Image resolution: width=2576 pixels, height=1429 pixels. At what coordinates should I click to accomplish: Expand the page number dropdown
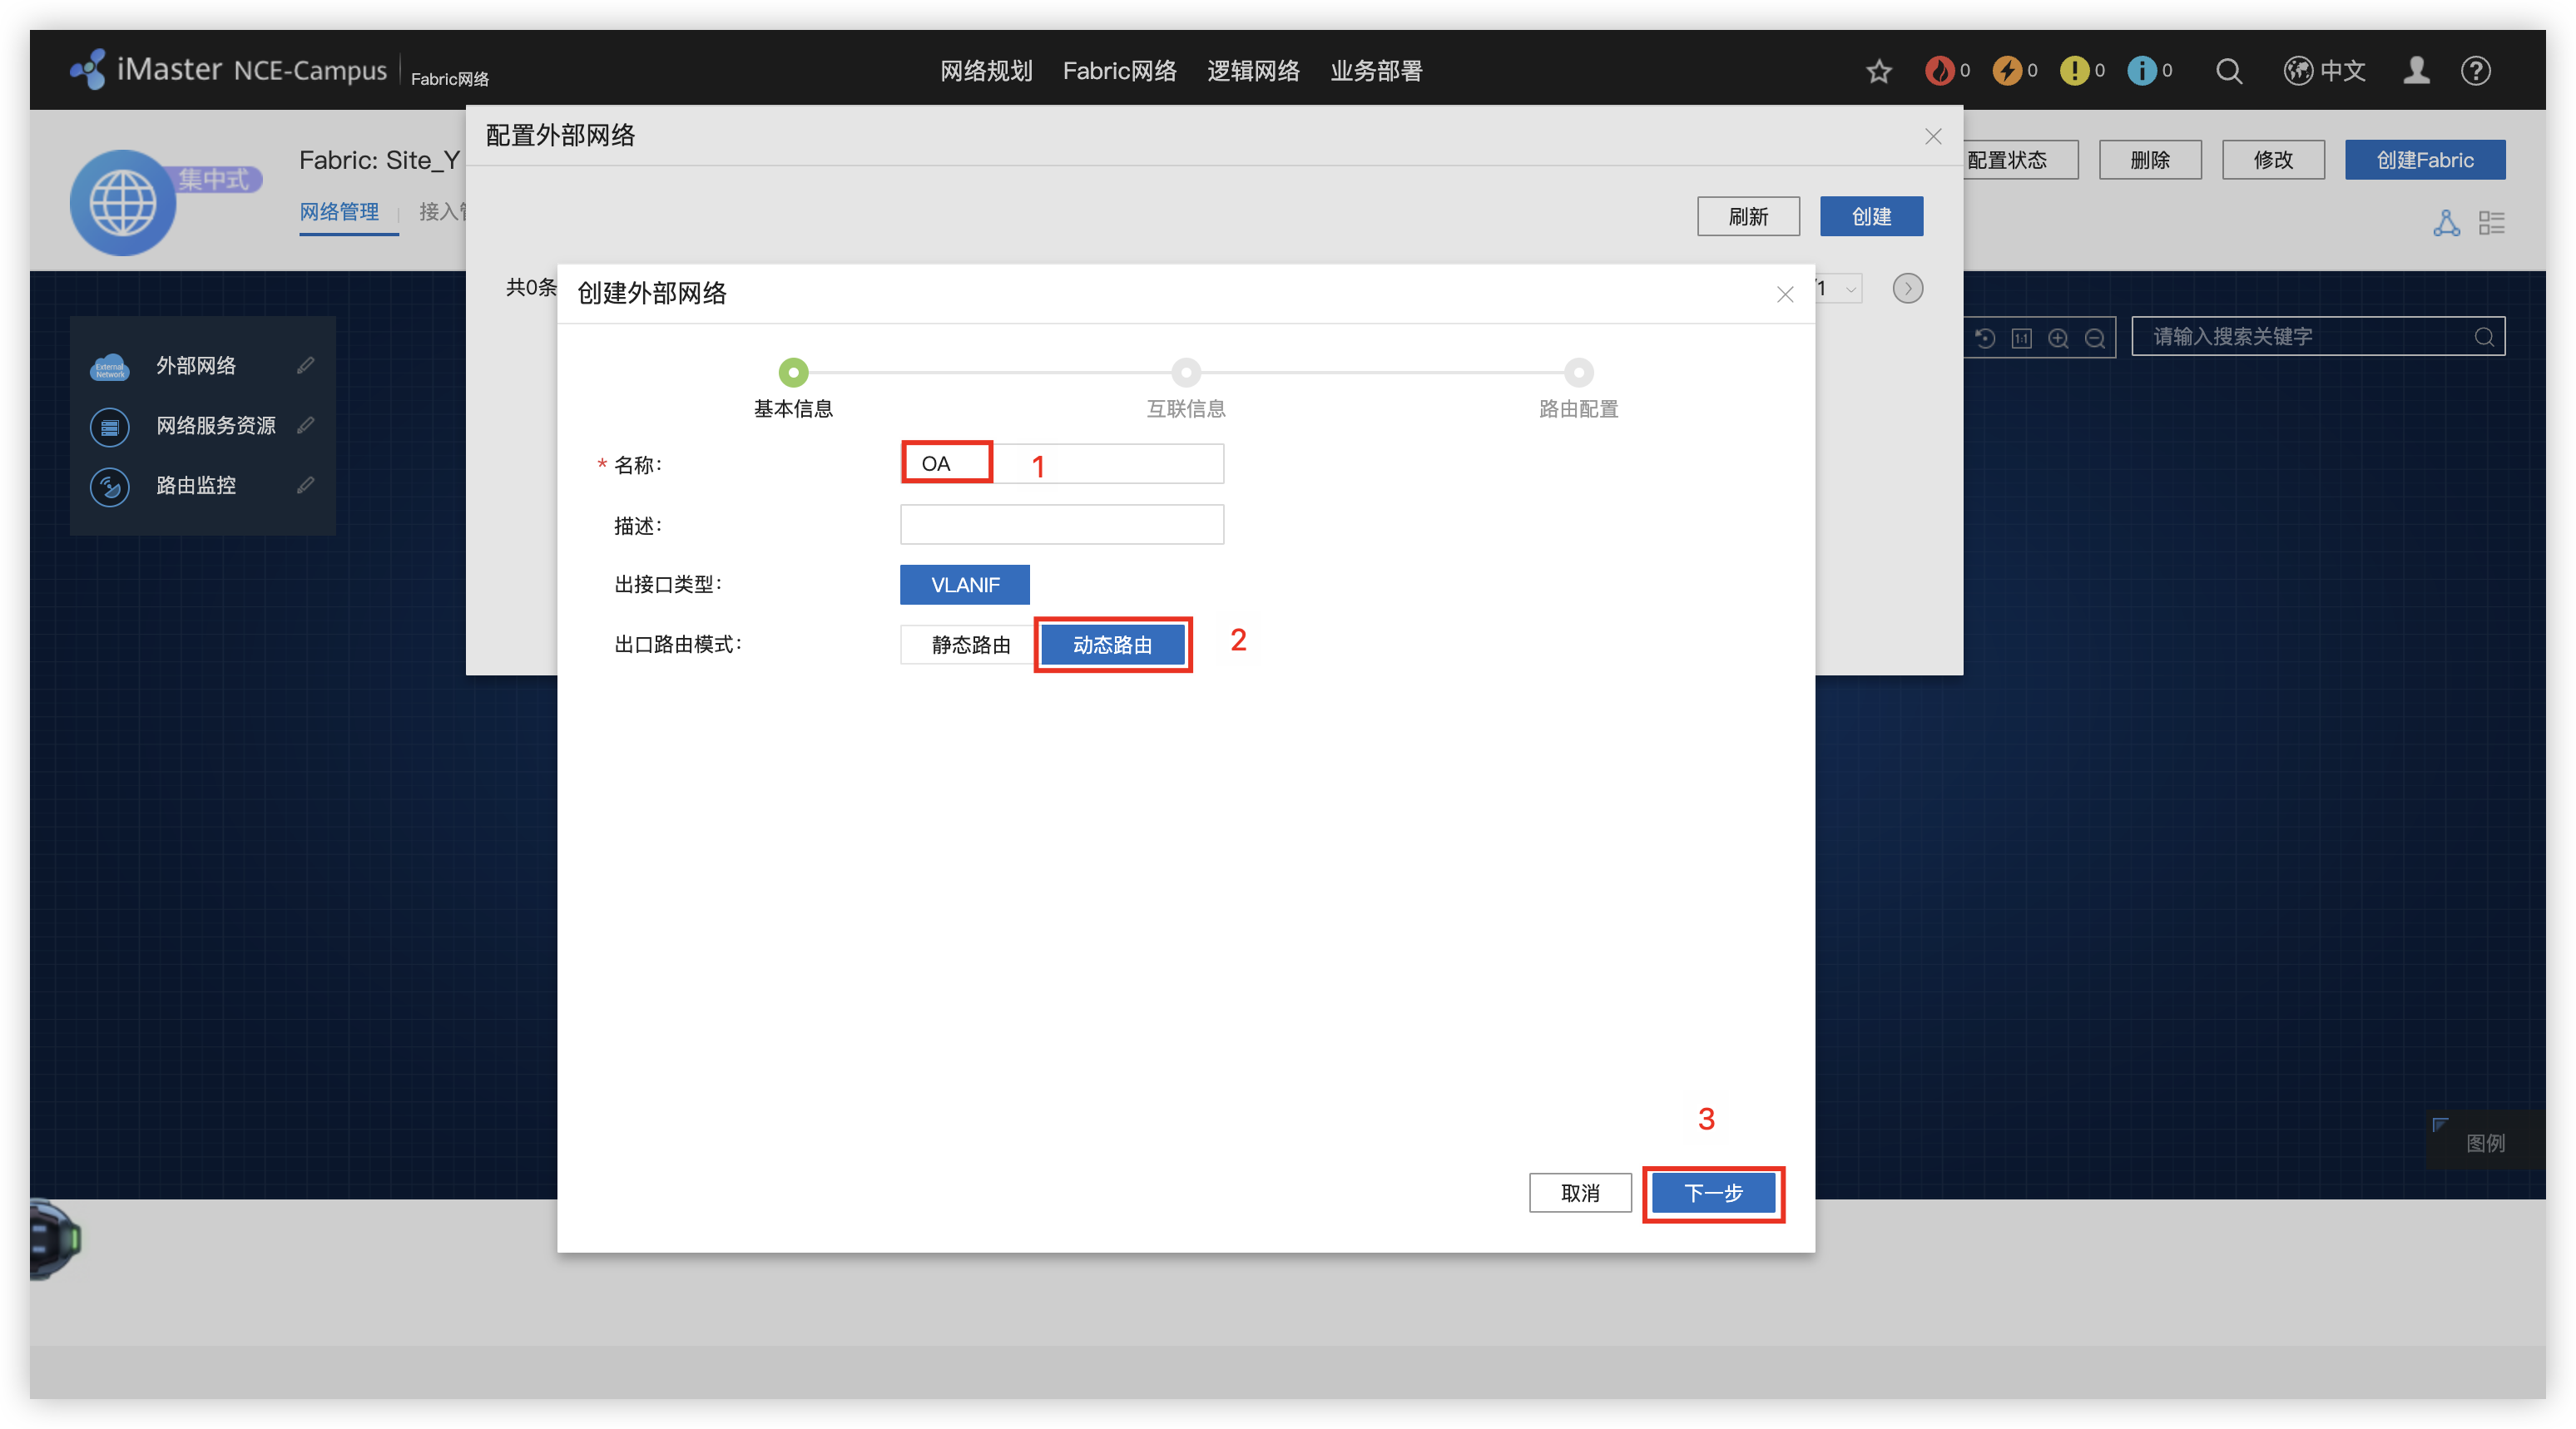(1849, 289)
